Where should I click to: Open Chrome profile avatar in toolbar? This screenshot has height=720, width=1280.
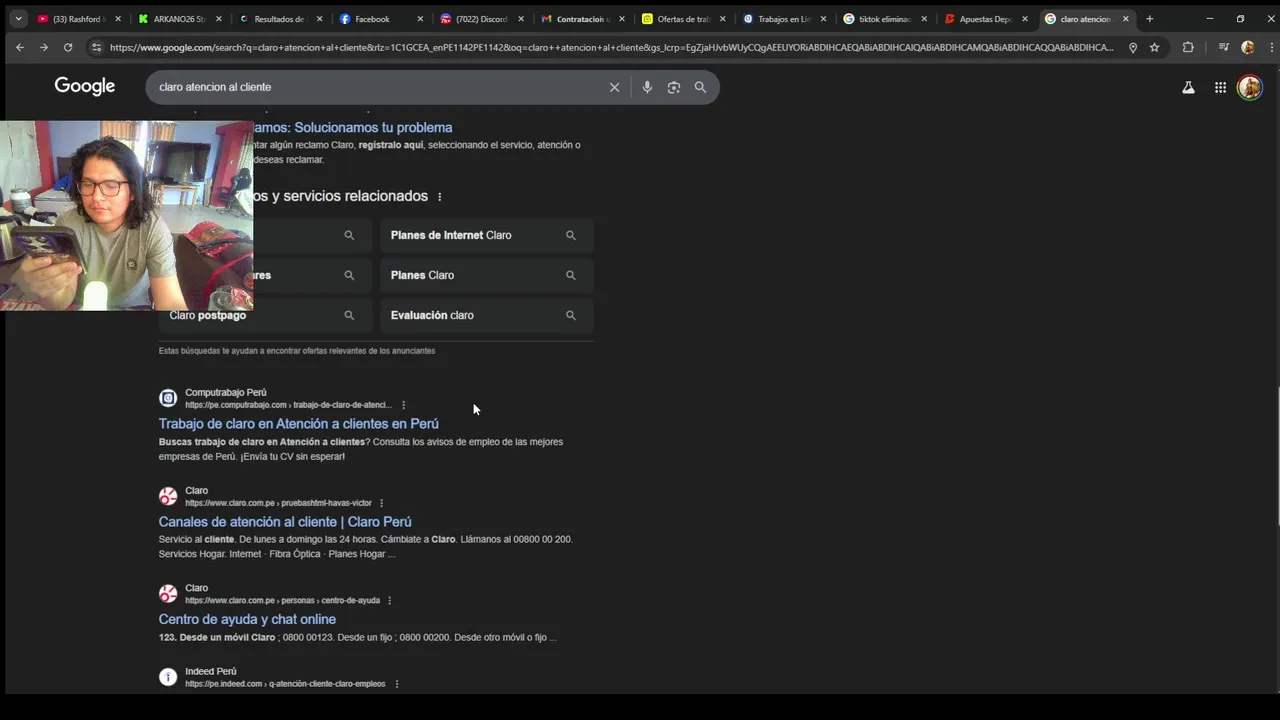click(x=1248, y=47)
